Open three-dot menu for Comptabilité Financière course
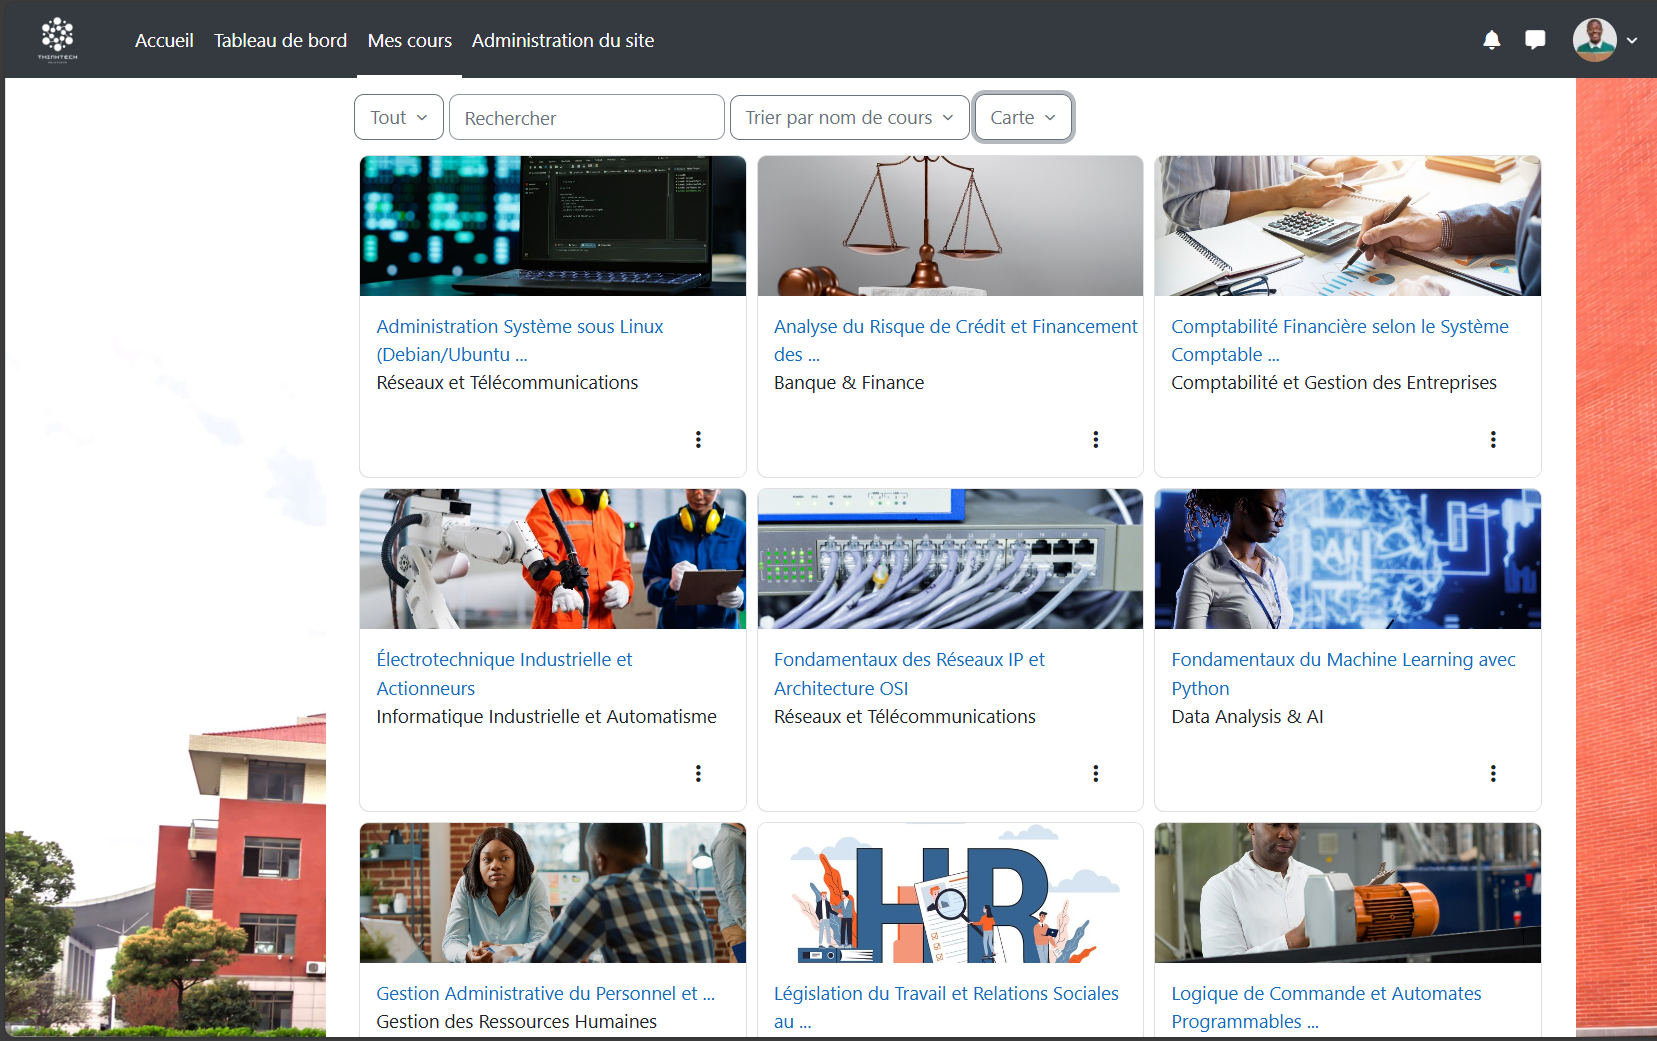This screenshot has height=1041, width=1657. tap(1493, 439)
